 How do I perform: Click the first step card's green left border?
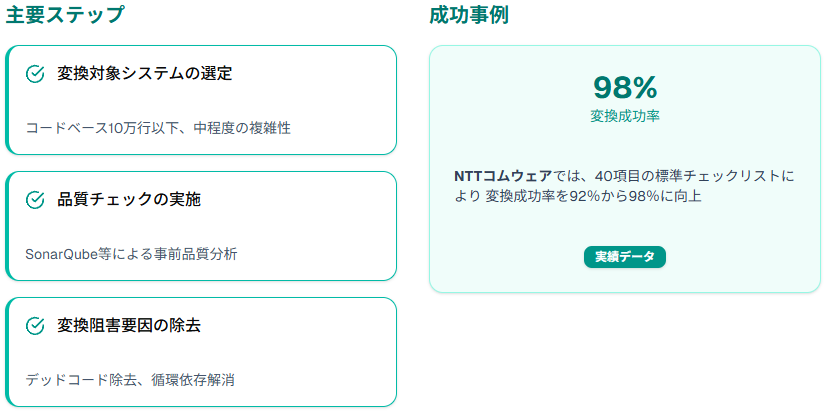[x=7, y=100]
